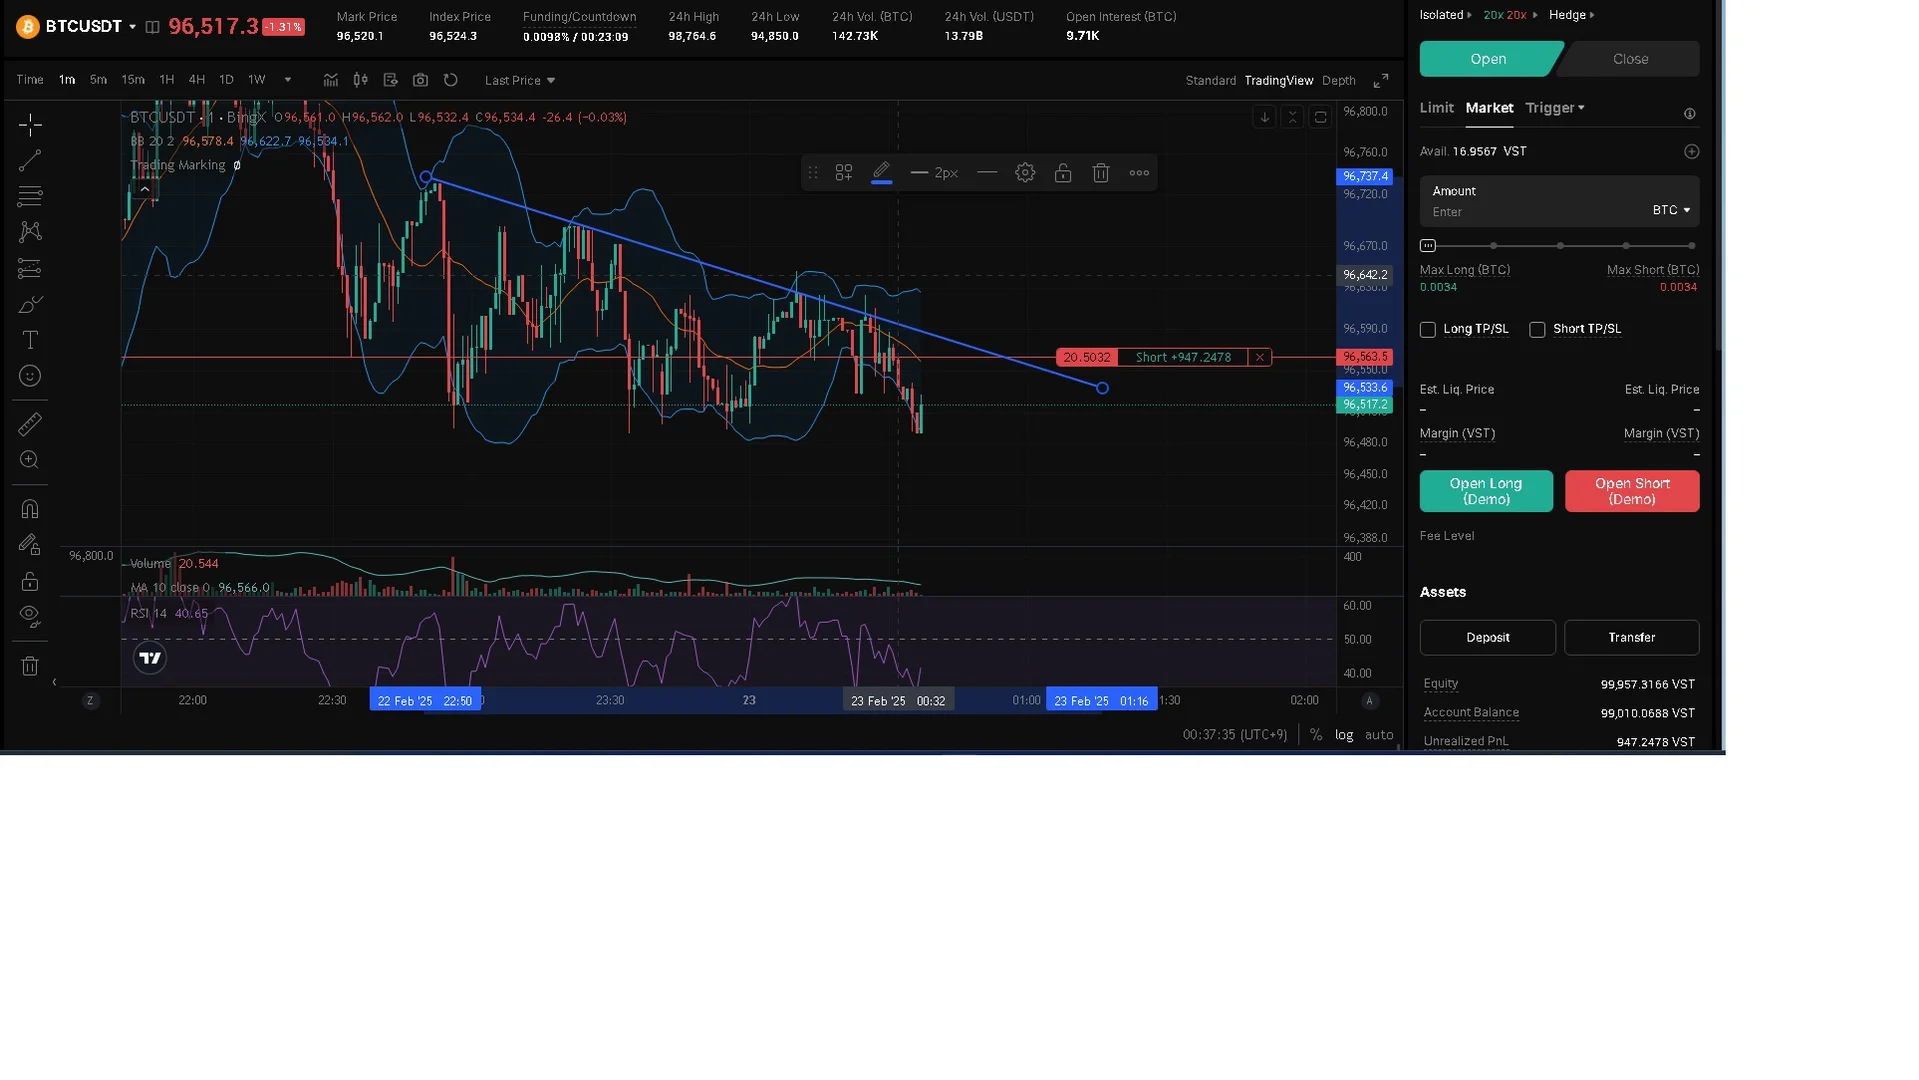Open the Fee Level link
Screen dimensions: 1919x1080
(x=1446, y=536)
